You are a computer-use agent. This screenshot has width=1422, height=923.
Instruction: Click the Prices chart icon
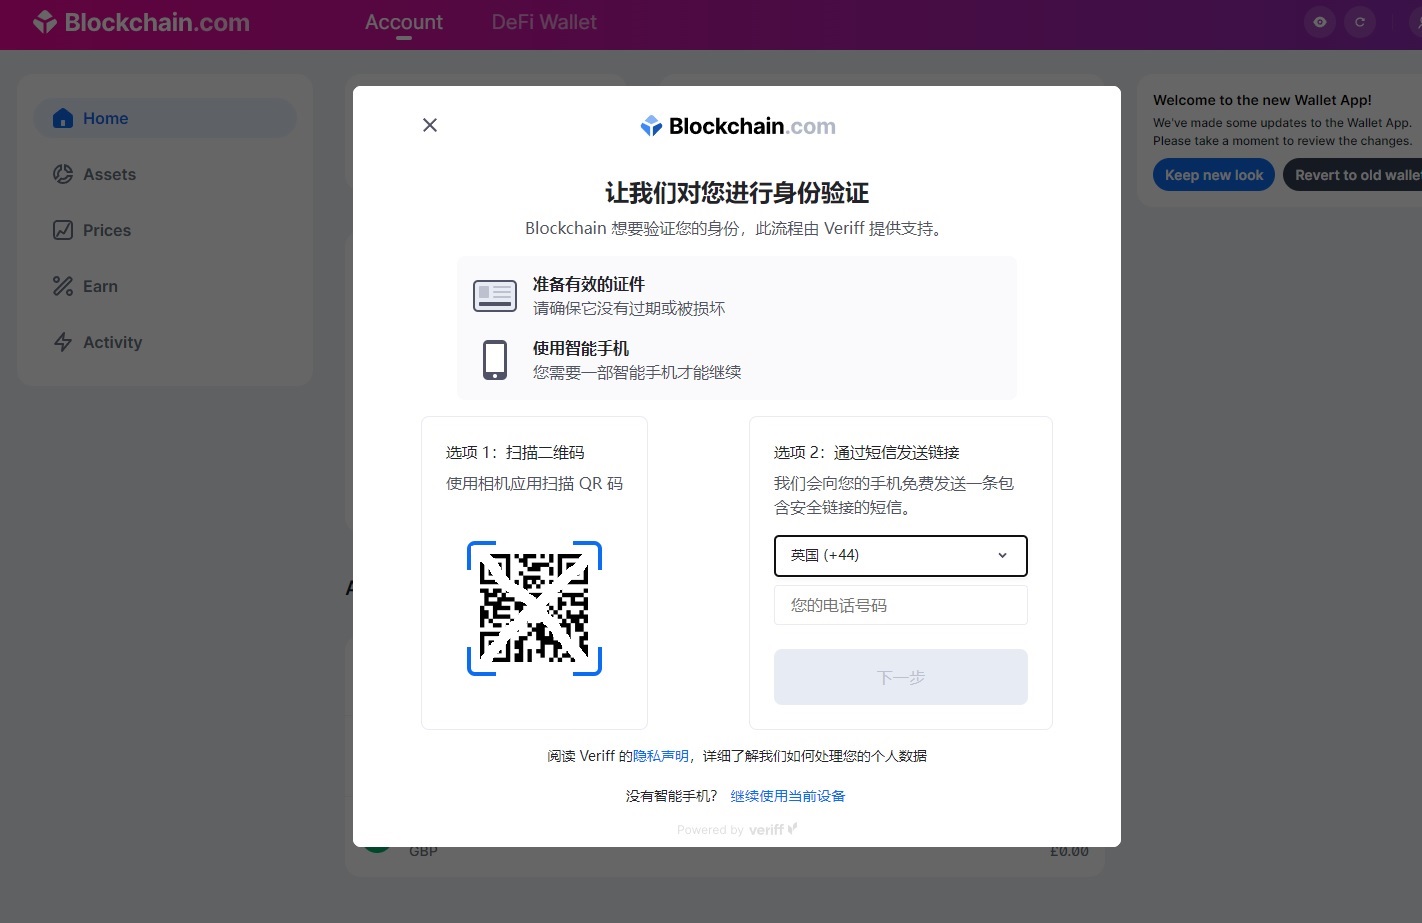[63, 230]
